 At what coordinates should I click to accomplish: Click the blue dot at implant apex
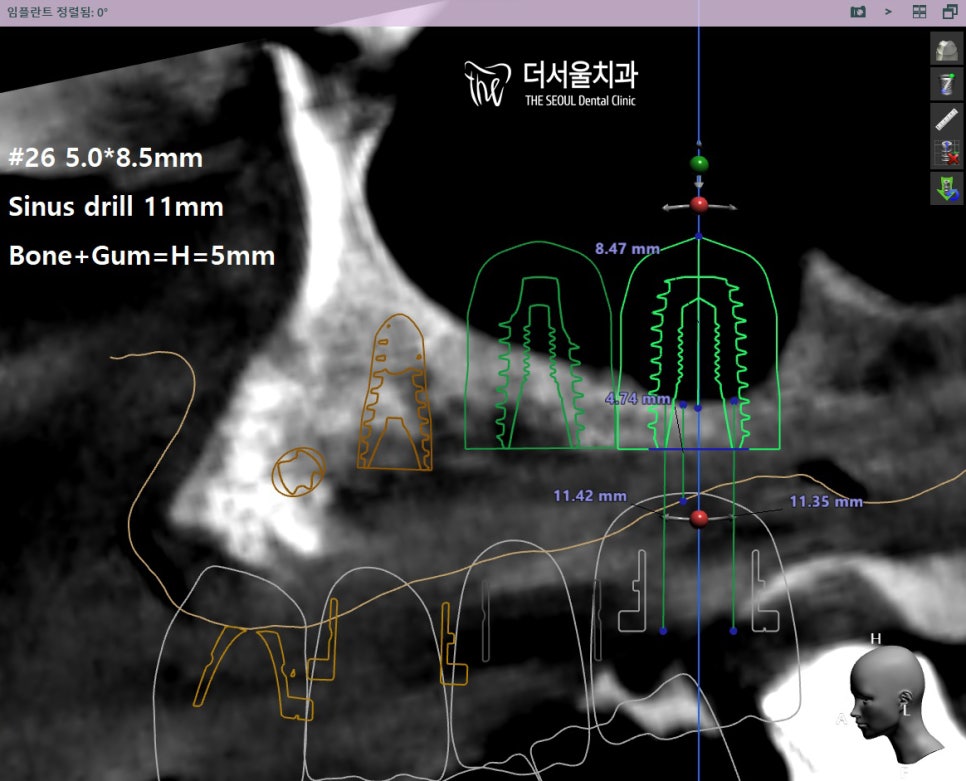[x=698, y=237]
